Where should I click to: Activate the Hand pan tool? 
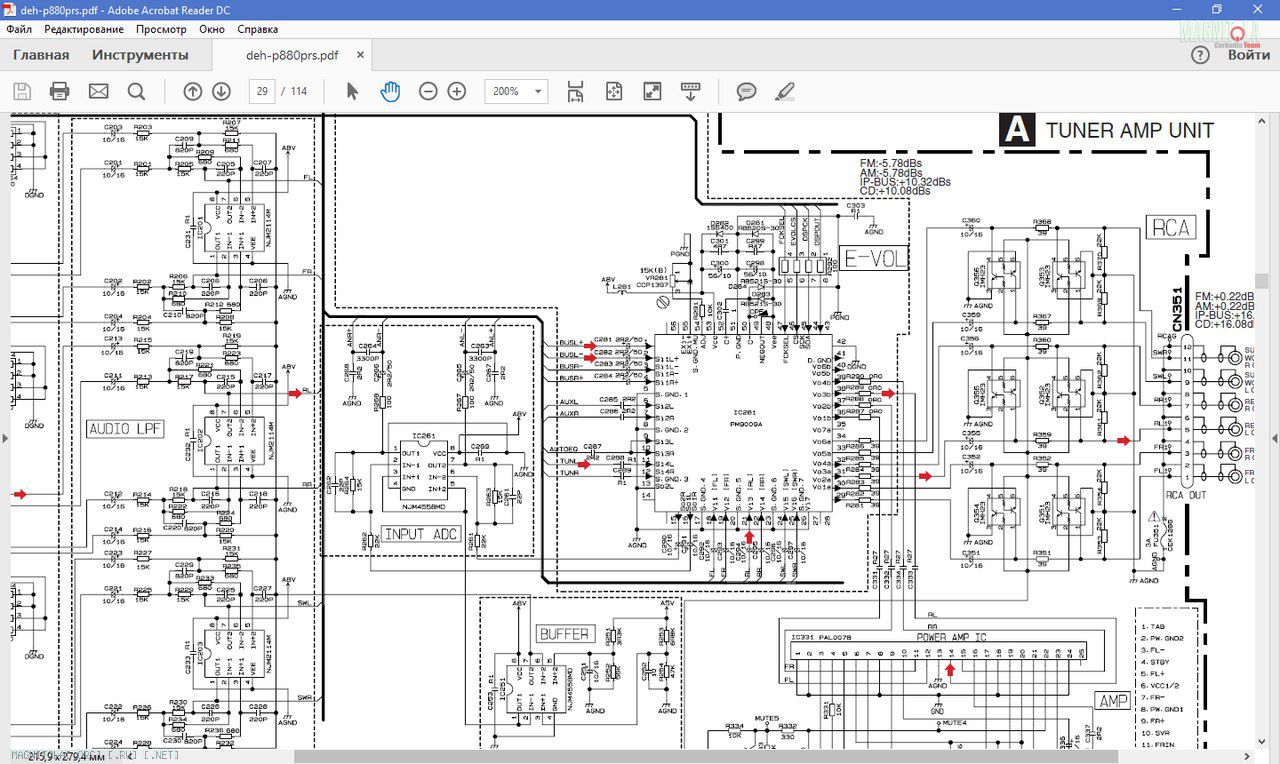click(389, 91)
